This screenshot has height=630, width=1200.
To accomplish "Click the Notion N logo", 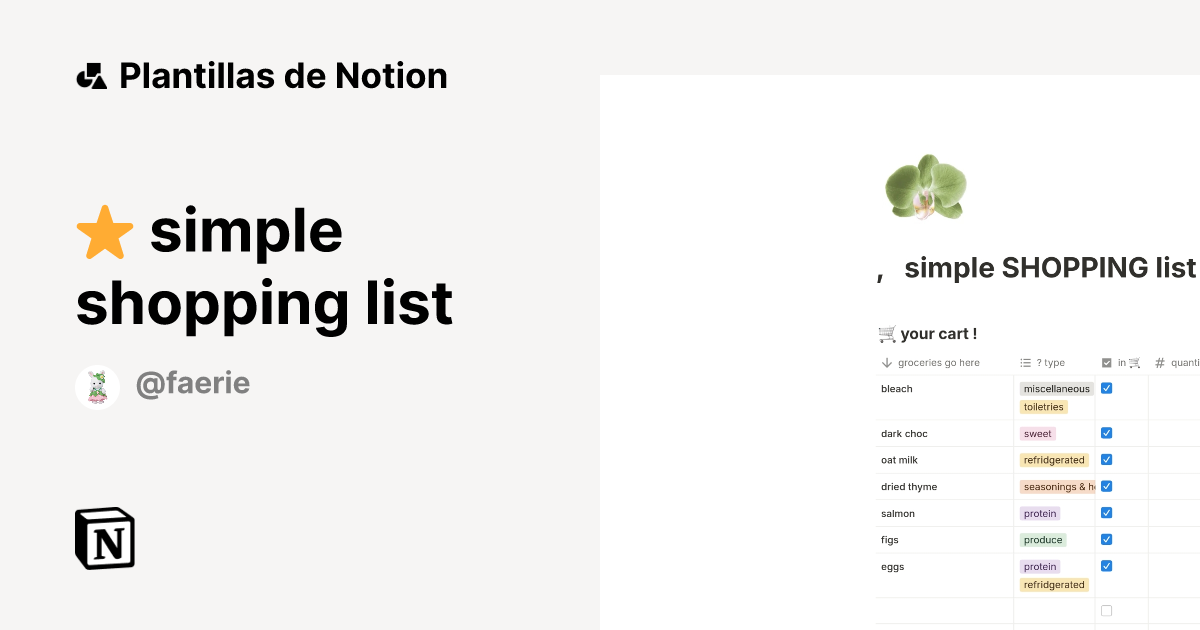I will [x=104, y=538].
